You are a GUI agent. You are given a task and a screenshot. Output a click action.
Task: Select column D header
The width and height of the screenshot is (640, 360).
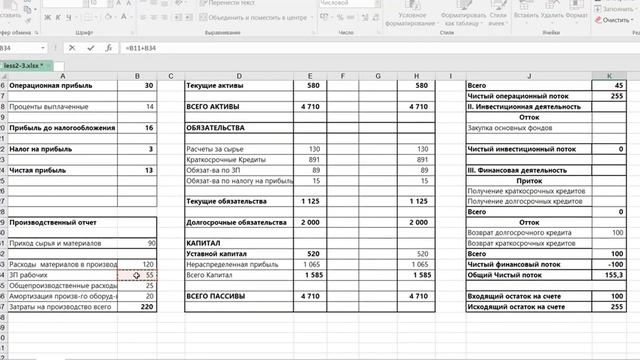[x=239, y=76]
